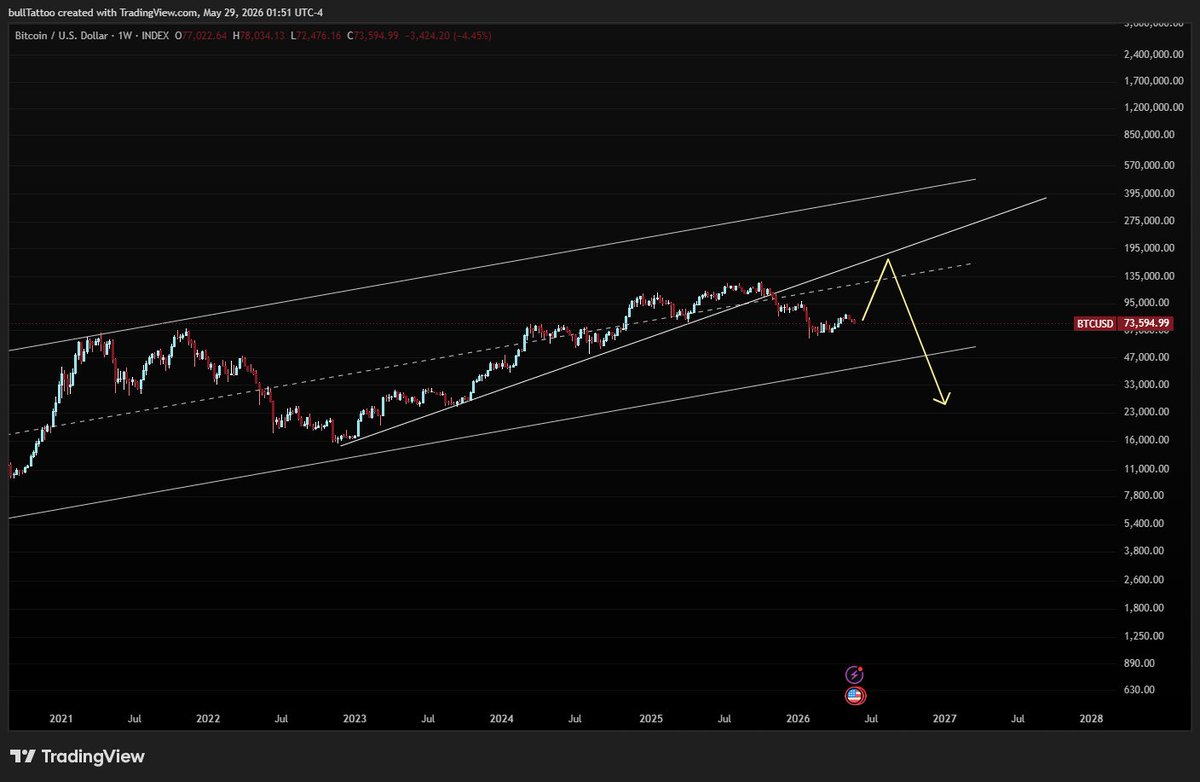Image resolution: width=1200 pixels, height=782 pixels.
Task: Click the 1W interval in the chart legend
Action: coord(124,36)
